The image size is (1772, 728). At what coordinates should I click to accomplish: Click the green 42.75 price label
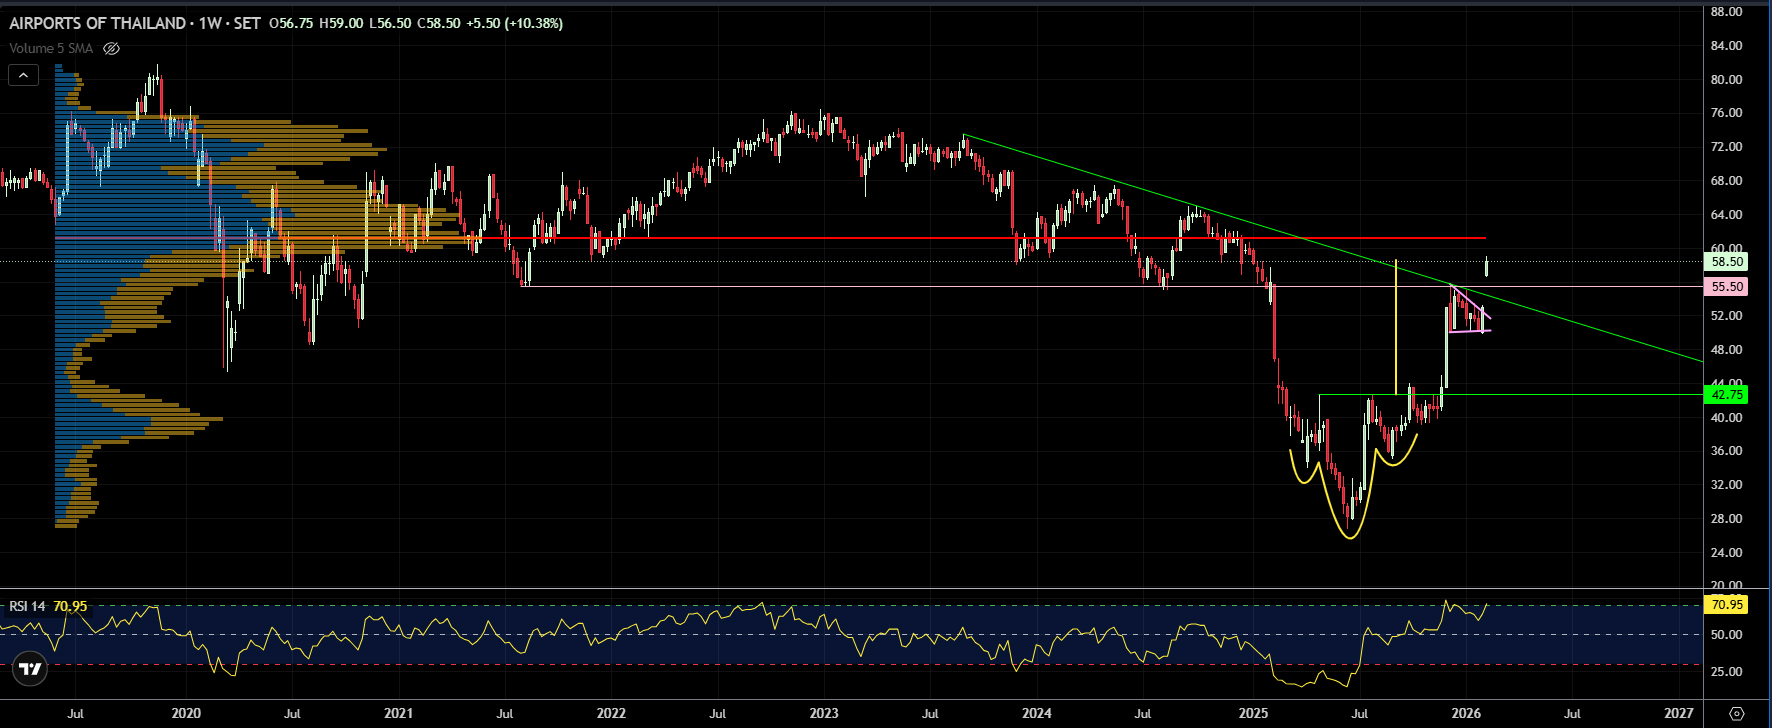point(1727,395)
